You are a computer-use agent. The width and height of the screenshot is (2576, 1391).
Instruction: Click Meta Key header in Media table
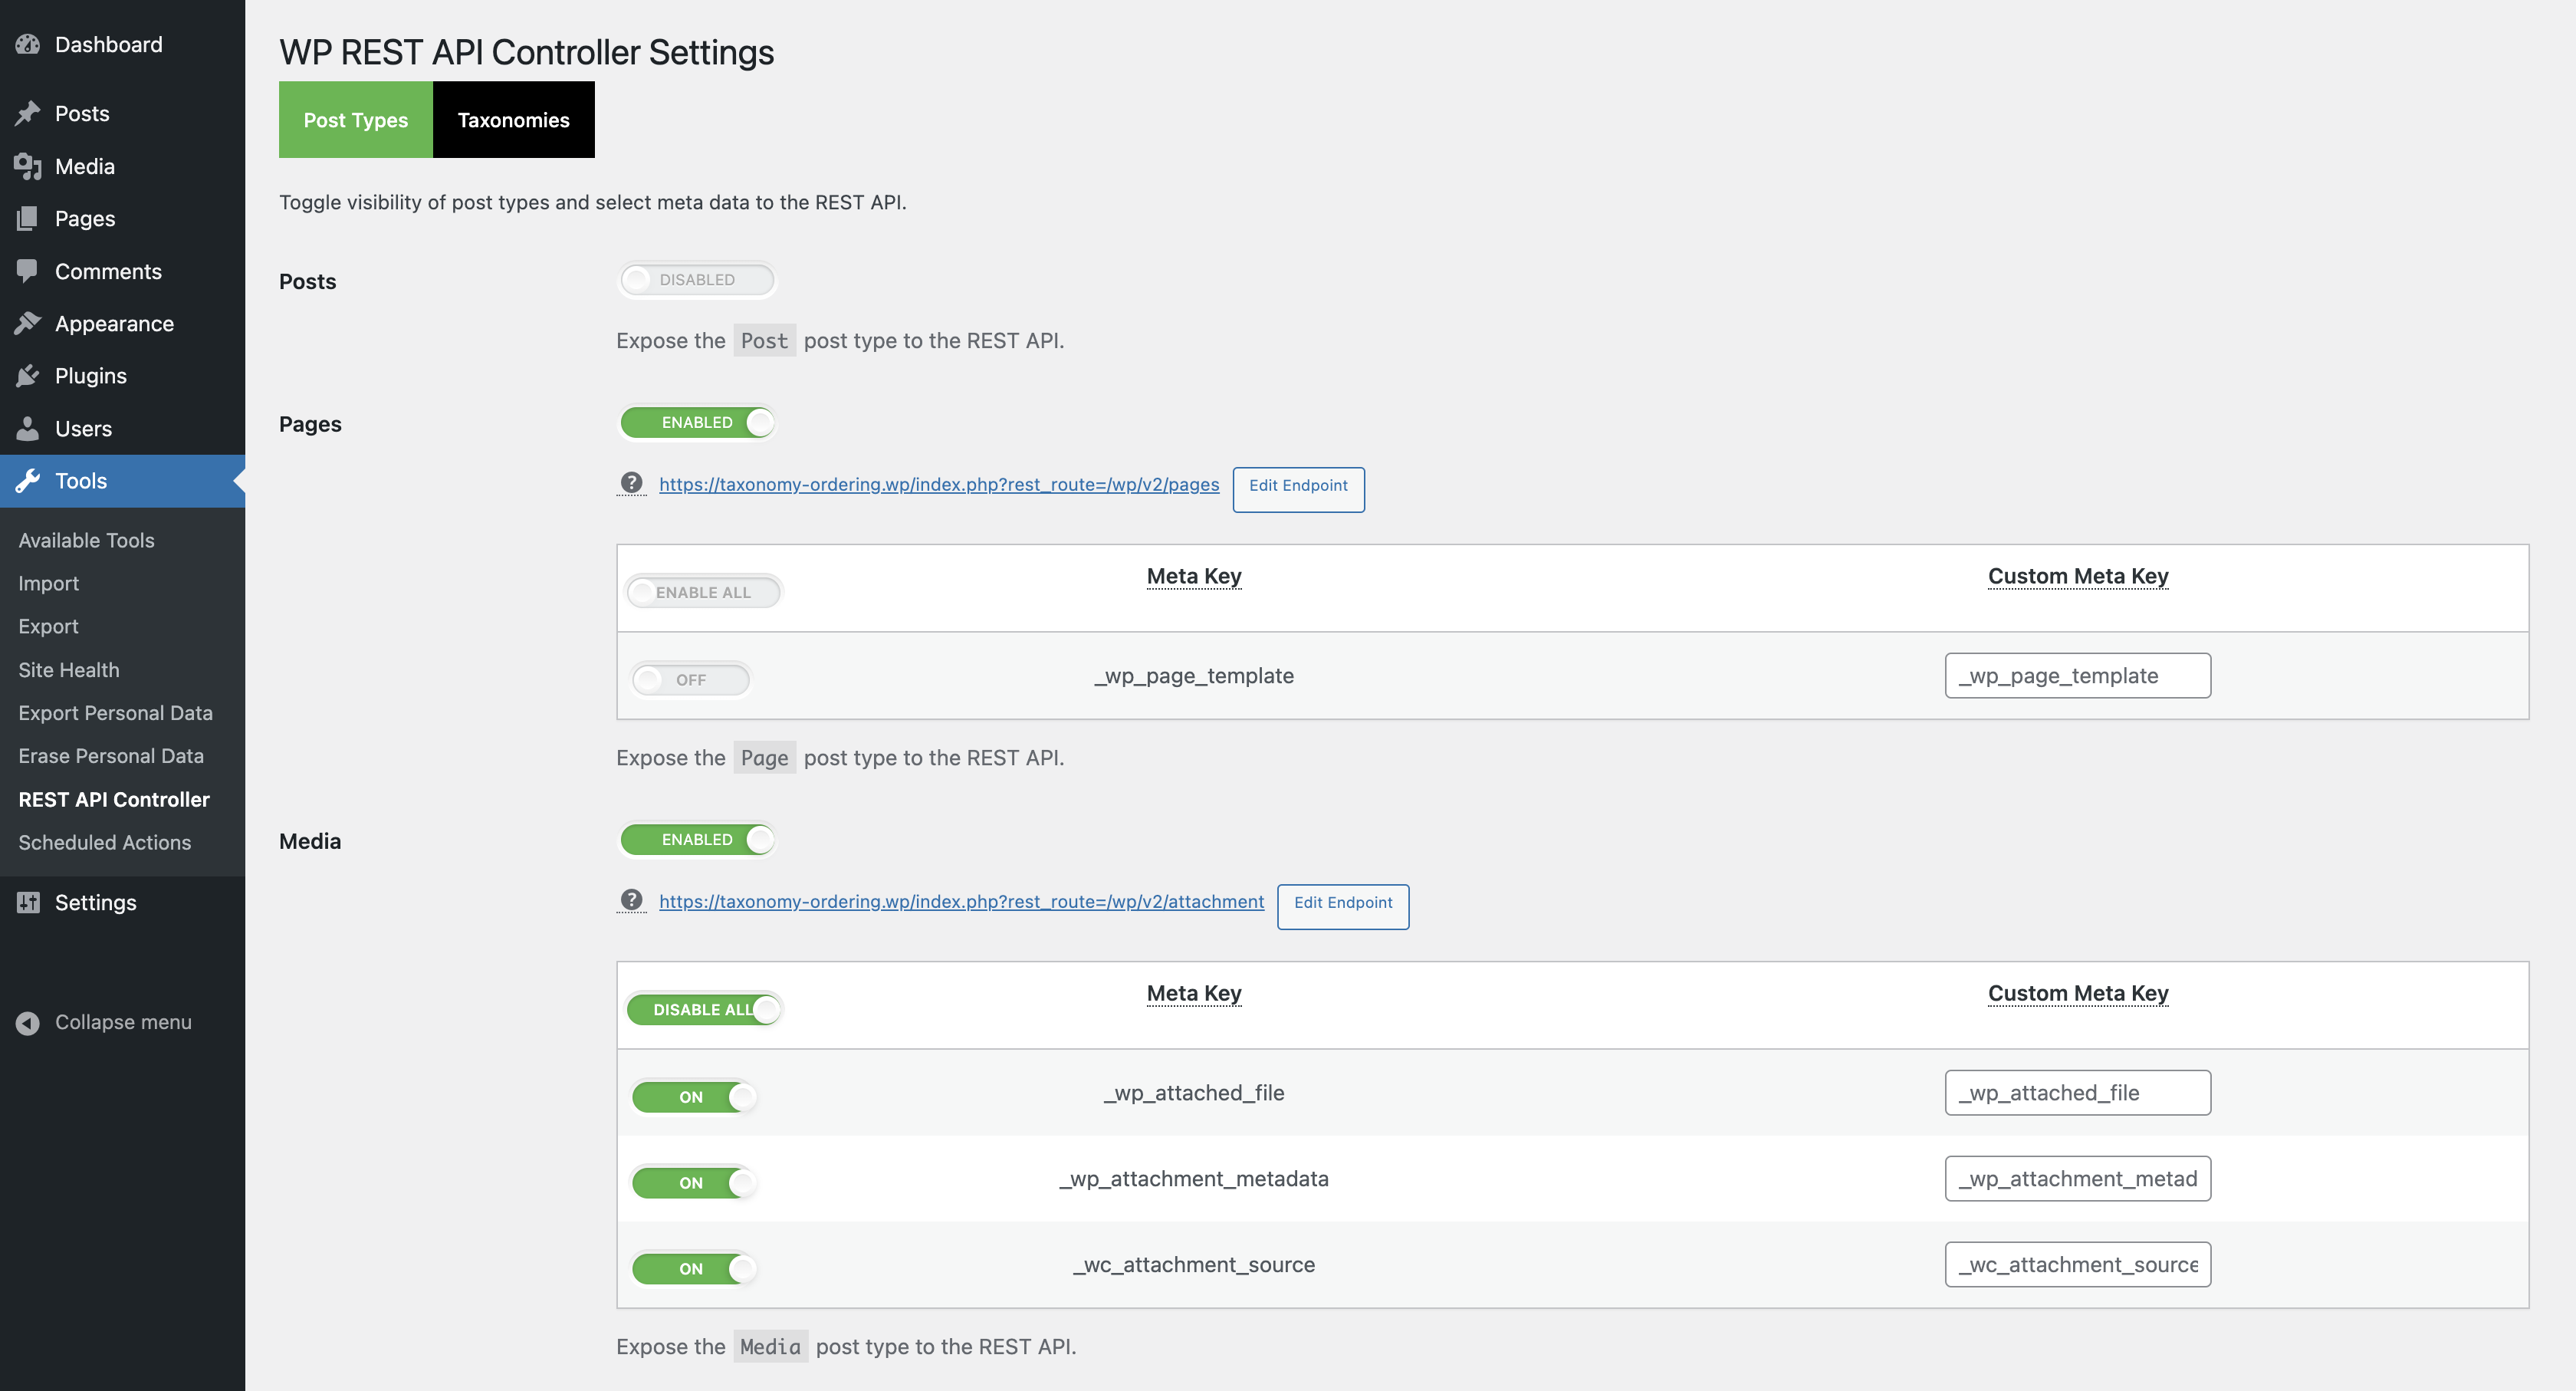click(x=1194, y=993)
